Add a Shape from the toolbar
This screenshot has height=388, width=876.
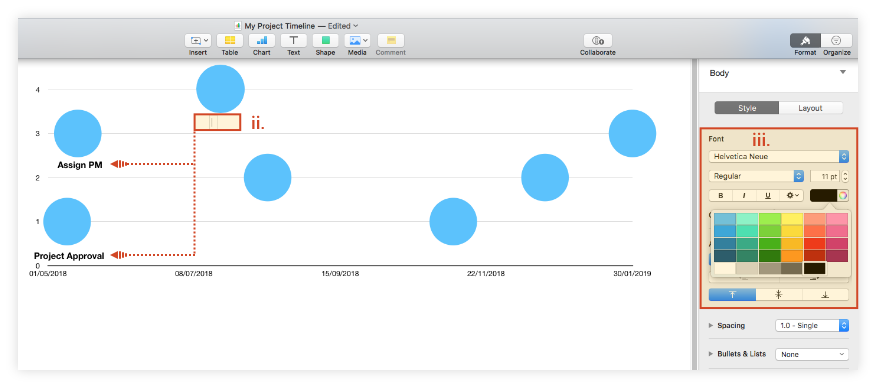325,40
